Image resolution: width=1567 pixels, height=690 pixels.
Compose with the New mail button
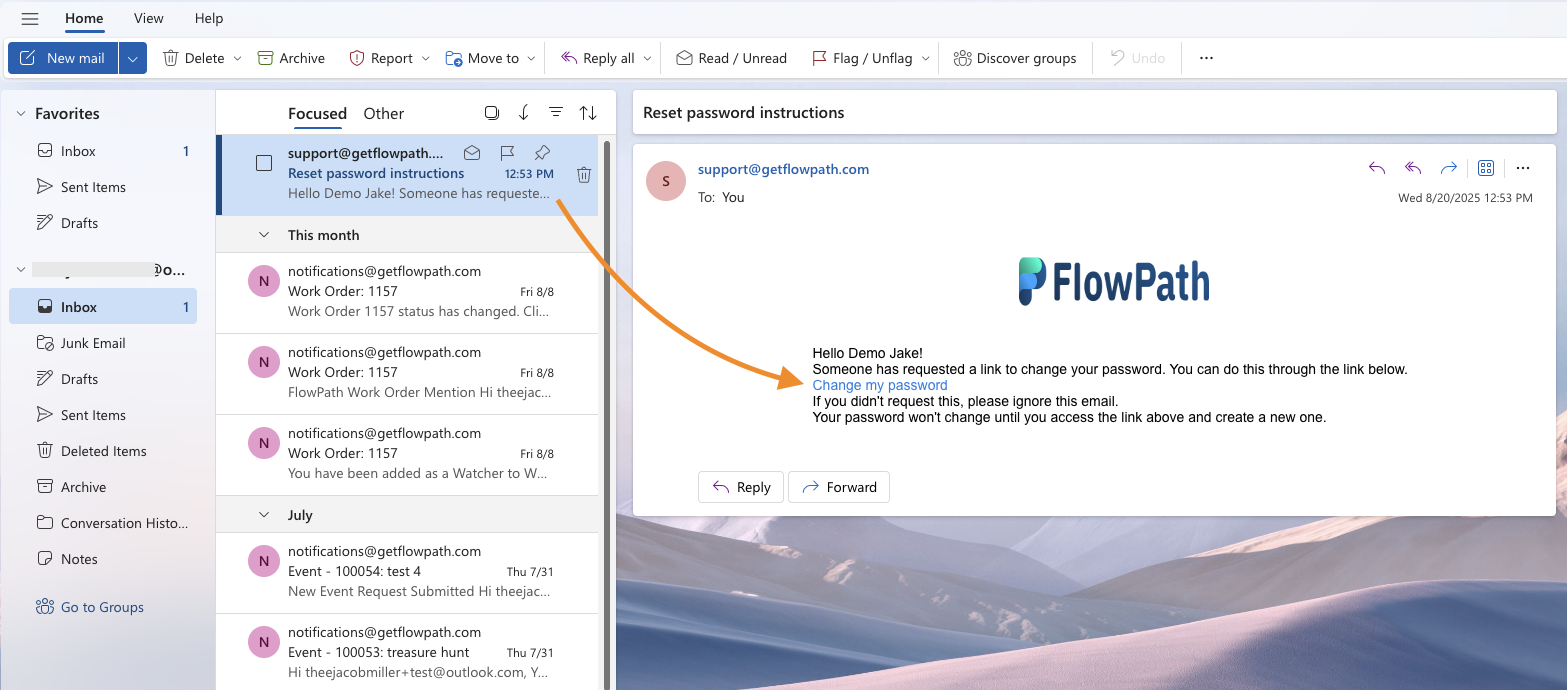point(63,58)
